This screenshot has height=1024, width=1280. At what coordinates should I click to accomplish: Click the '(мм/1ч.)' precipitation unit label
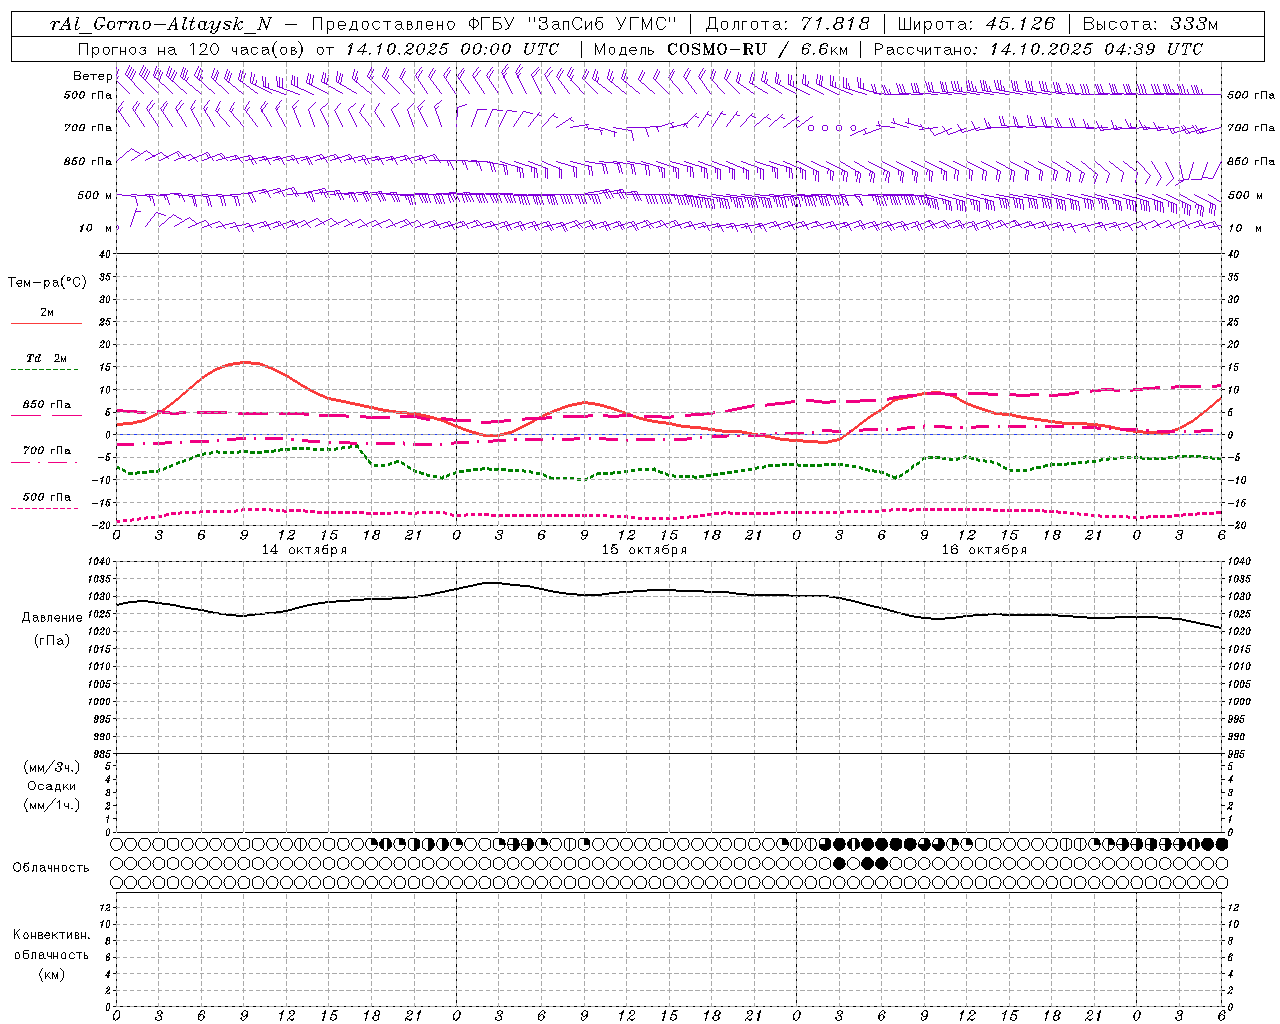[52, 805]
